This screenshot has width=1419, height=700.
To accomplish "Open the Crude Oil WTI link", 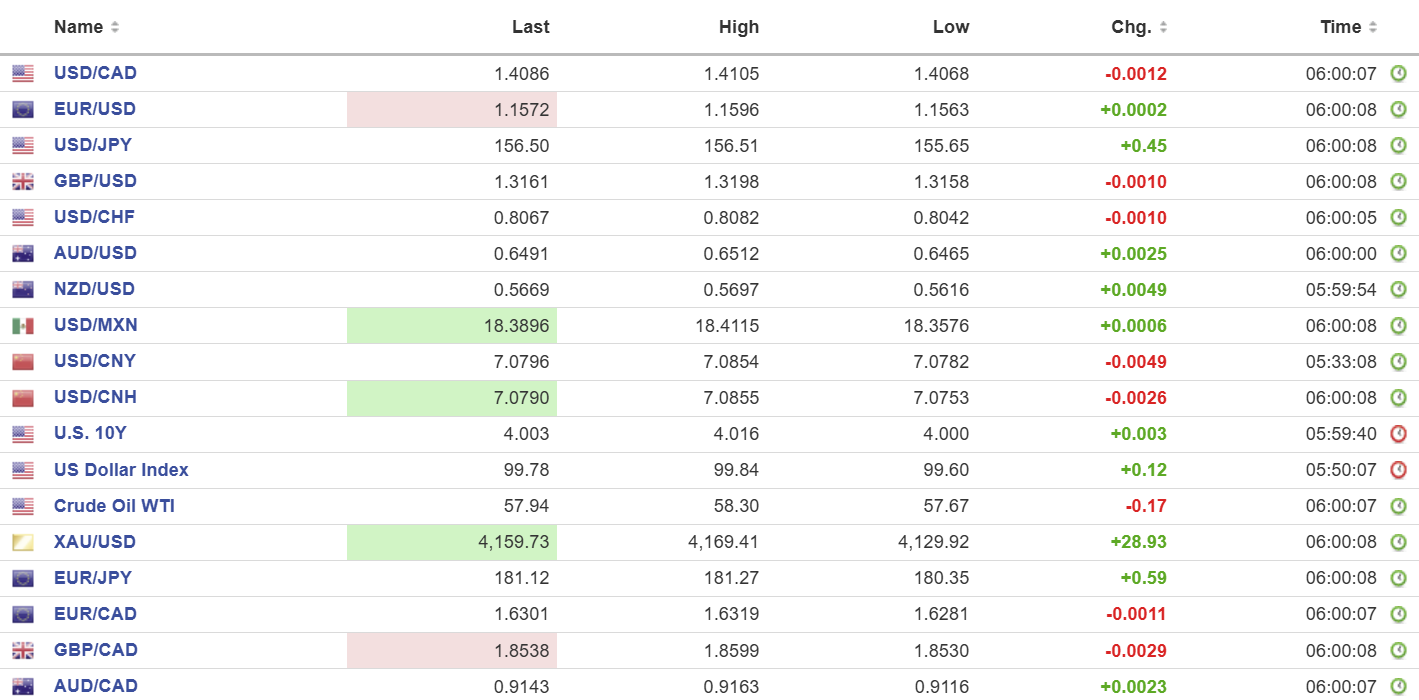I will (114, 506).
